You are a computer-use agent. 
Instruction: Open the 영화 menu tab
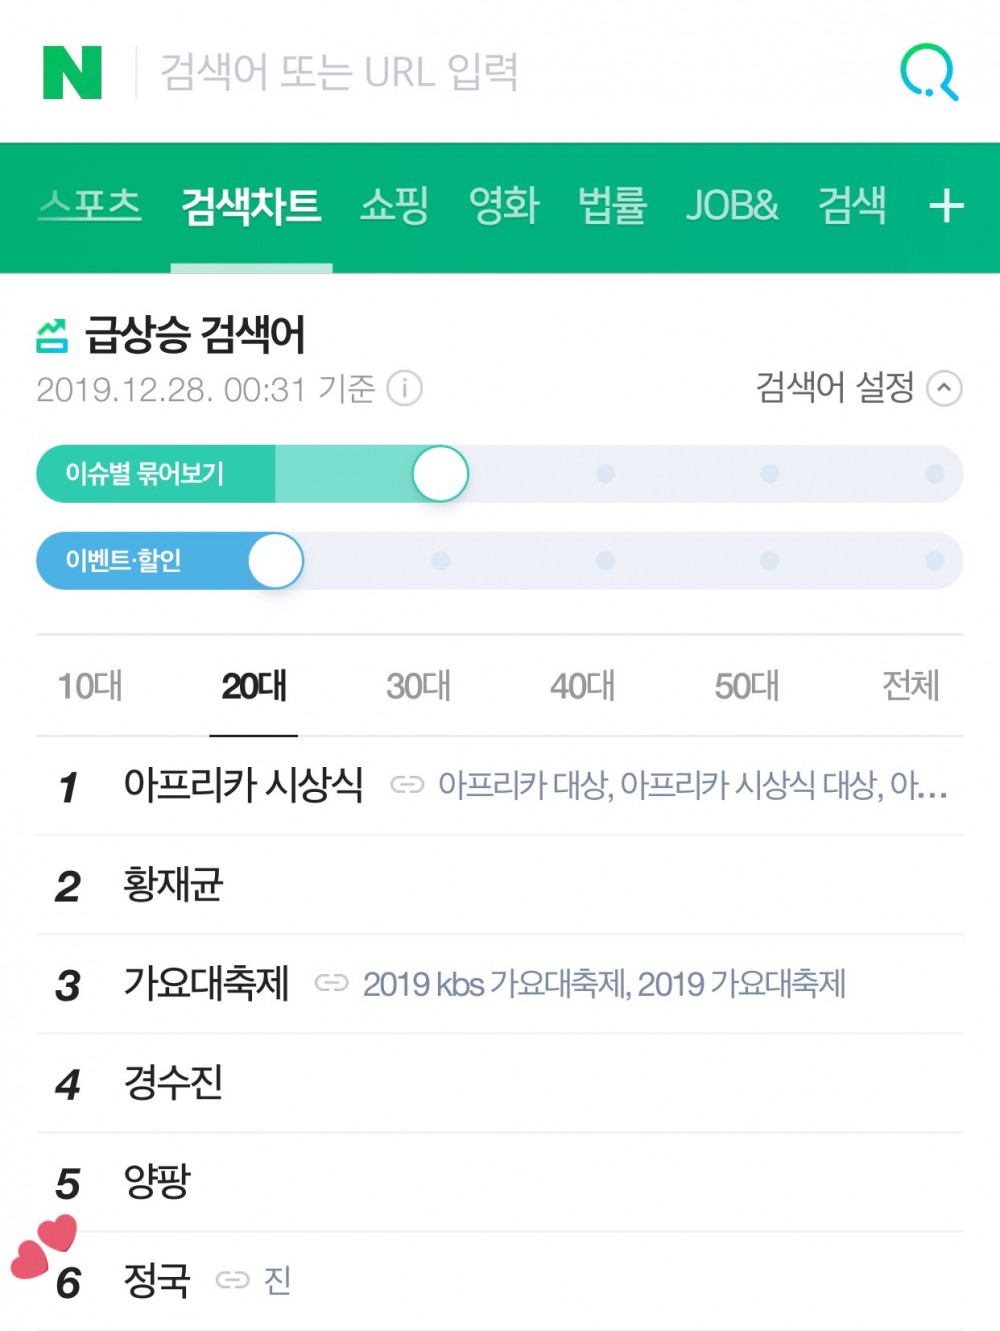503,205
